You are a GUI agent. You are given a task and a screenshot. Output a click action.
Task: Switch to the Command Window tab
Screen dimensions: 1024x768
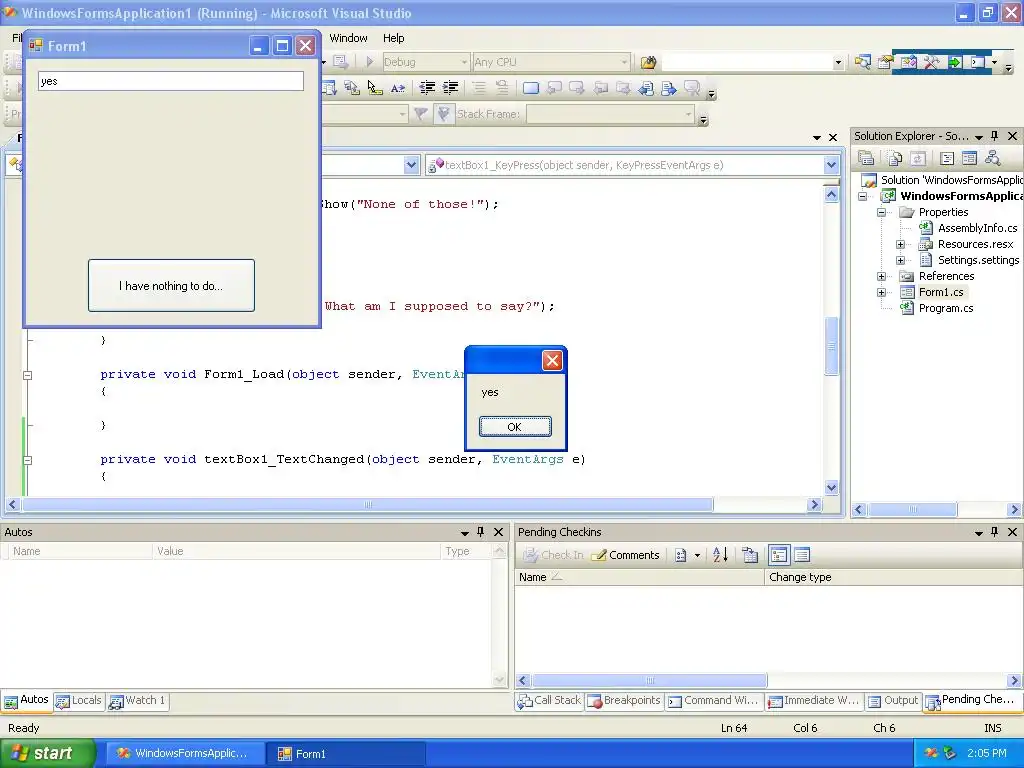tap(714, 701)
